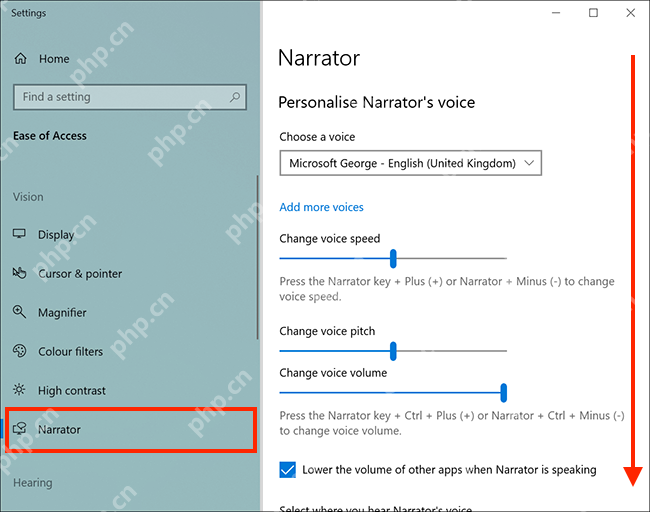This screenshot has height=512, width=650.
Task: Click the Colour filters palette icon
Action: coord(19,351)
